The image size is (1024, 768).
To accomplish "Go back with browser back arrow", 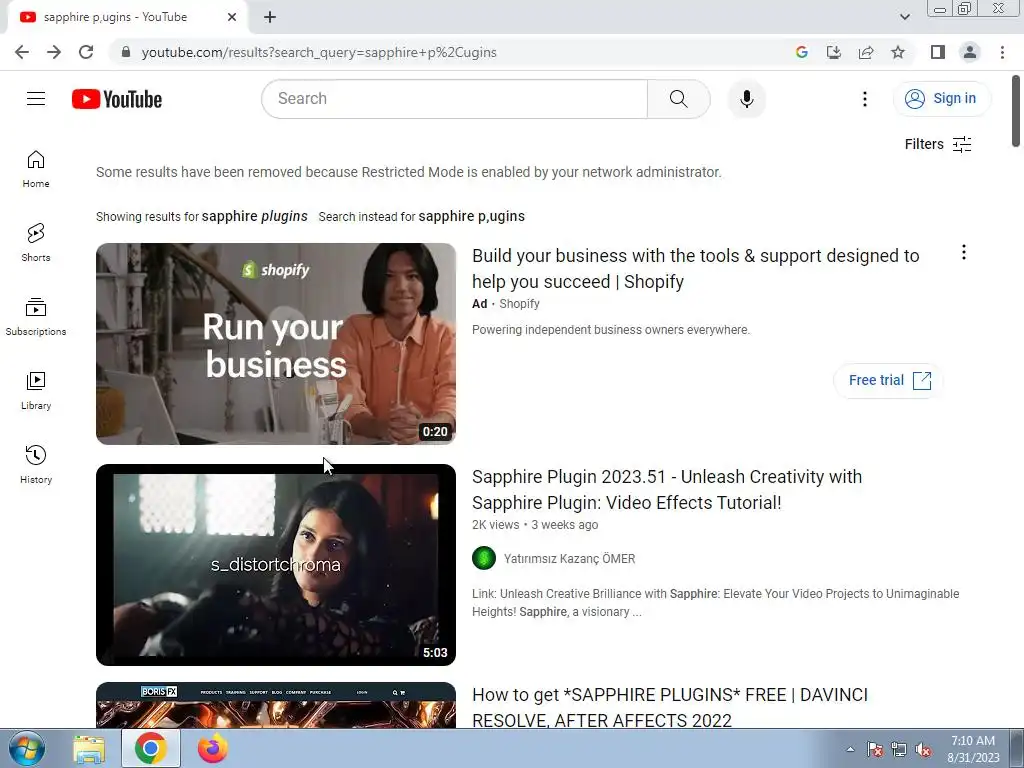I will [x=22, y=52].
